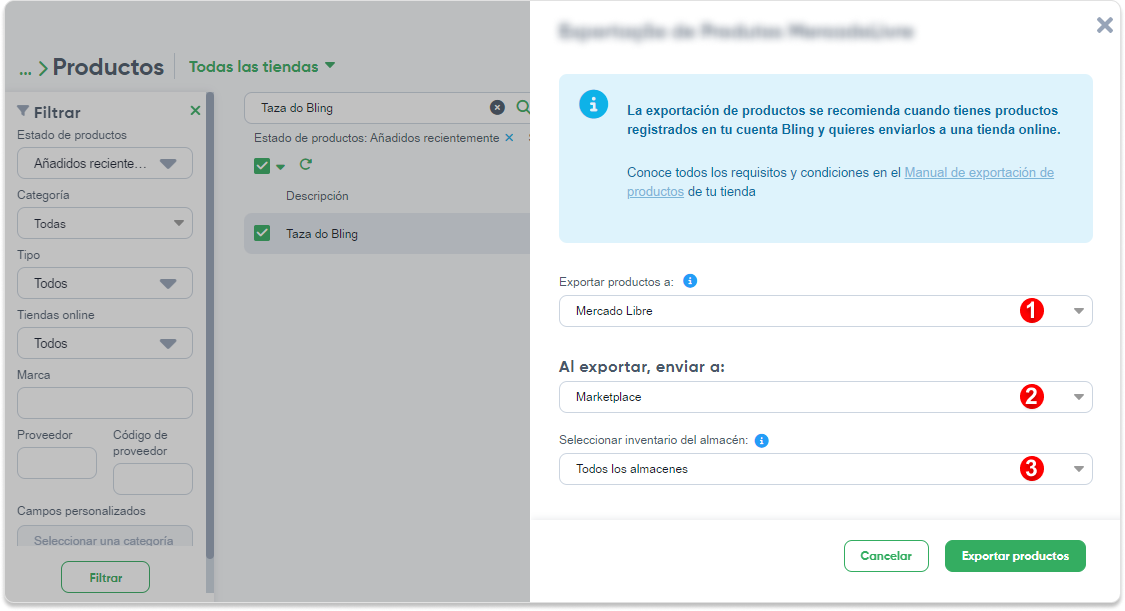Screen dimensions: 1125x611
Task: Click the Descripción column header
Action: click(x=317, y=196)
